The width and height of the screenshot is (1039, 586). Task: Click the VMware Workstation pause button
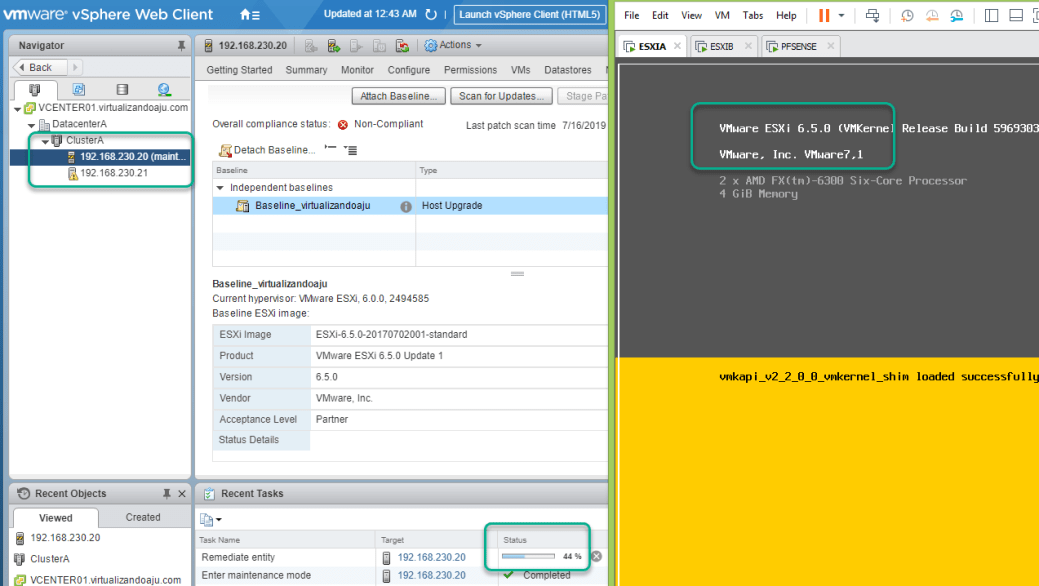824,16
